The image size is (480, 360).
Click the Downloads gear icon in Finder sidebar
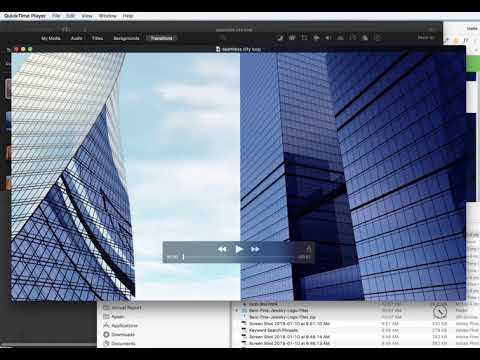[106, 334]
